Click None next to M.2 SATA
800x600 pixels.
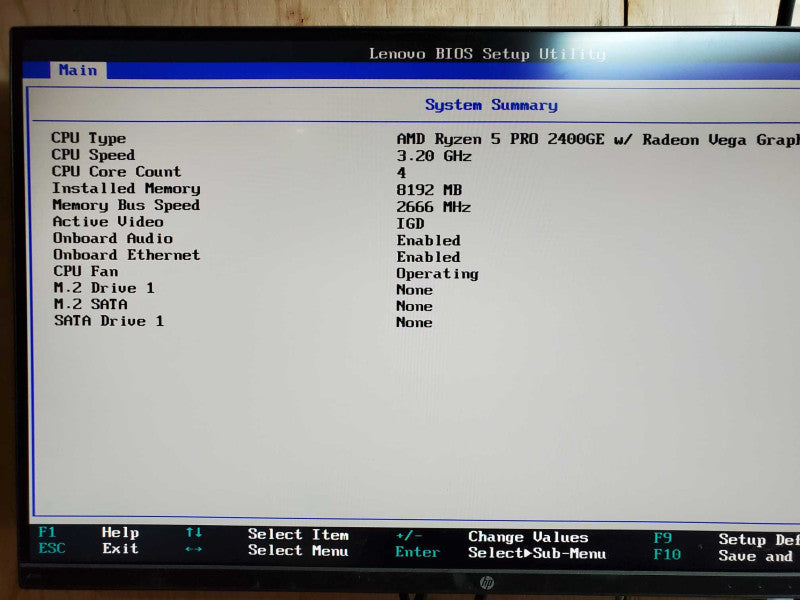click(414, 306)
